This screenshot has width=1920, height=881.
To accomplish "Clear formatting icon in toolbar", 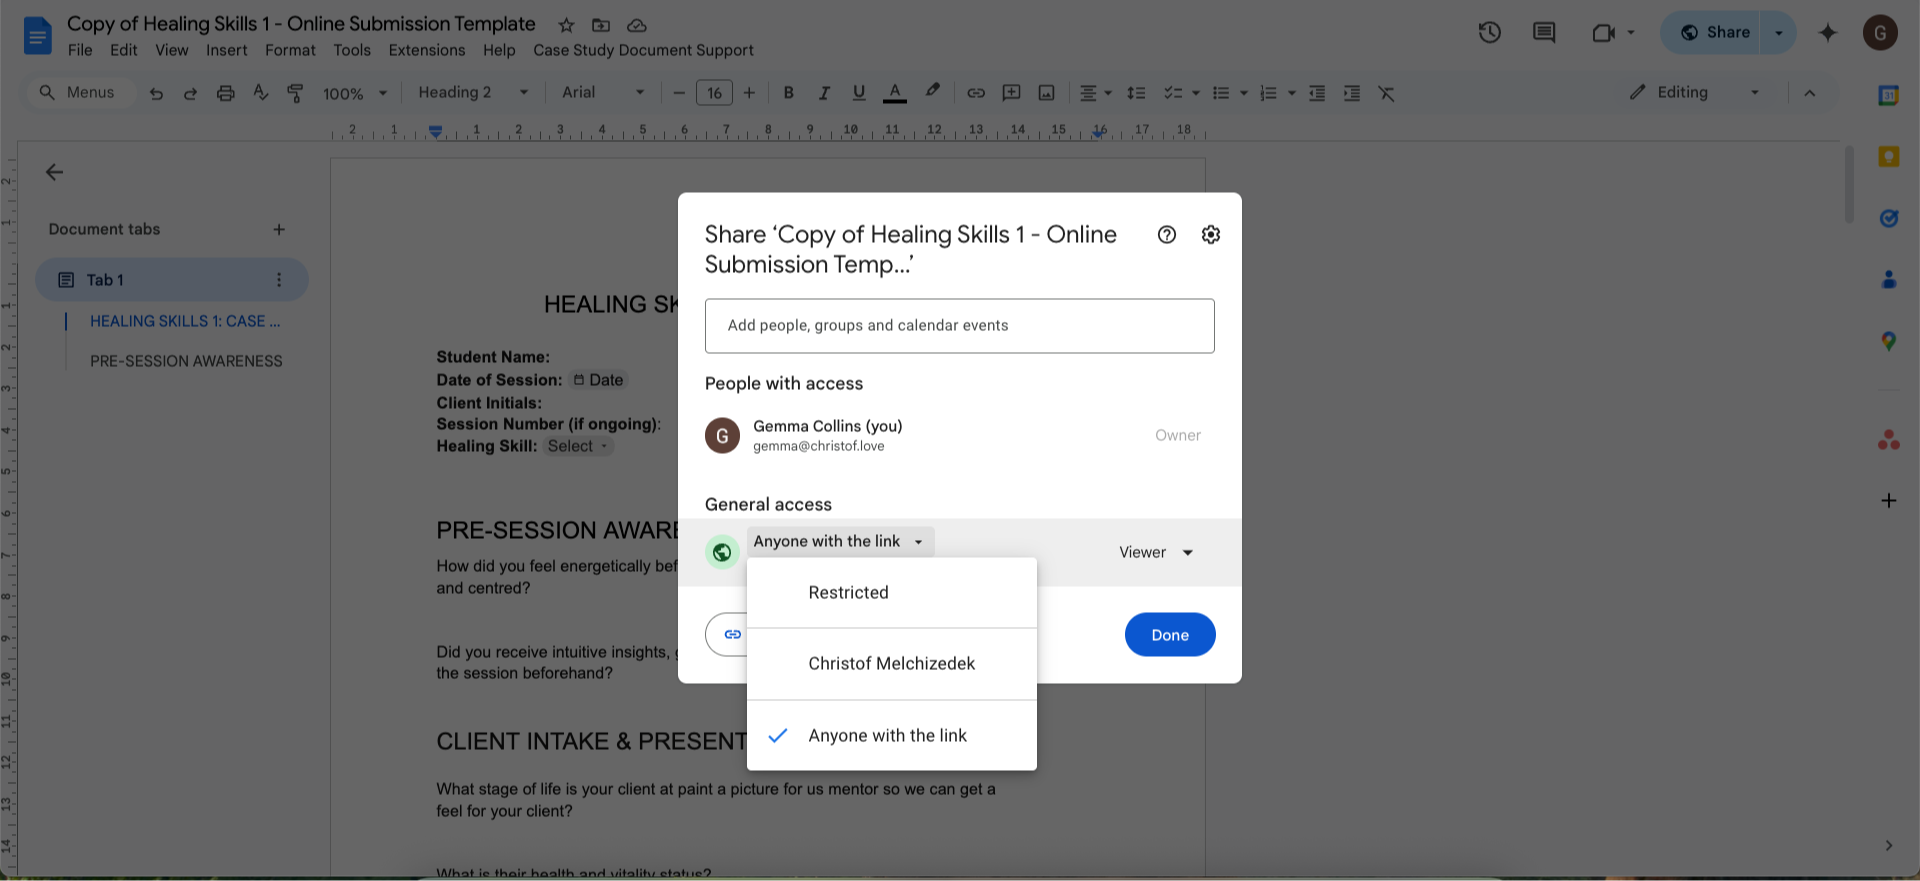I will [x=1386, y=93].
